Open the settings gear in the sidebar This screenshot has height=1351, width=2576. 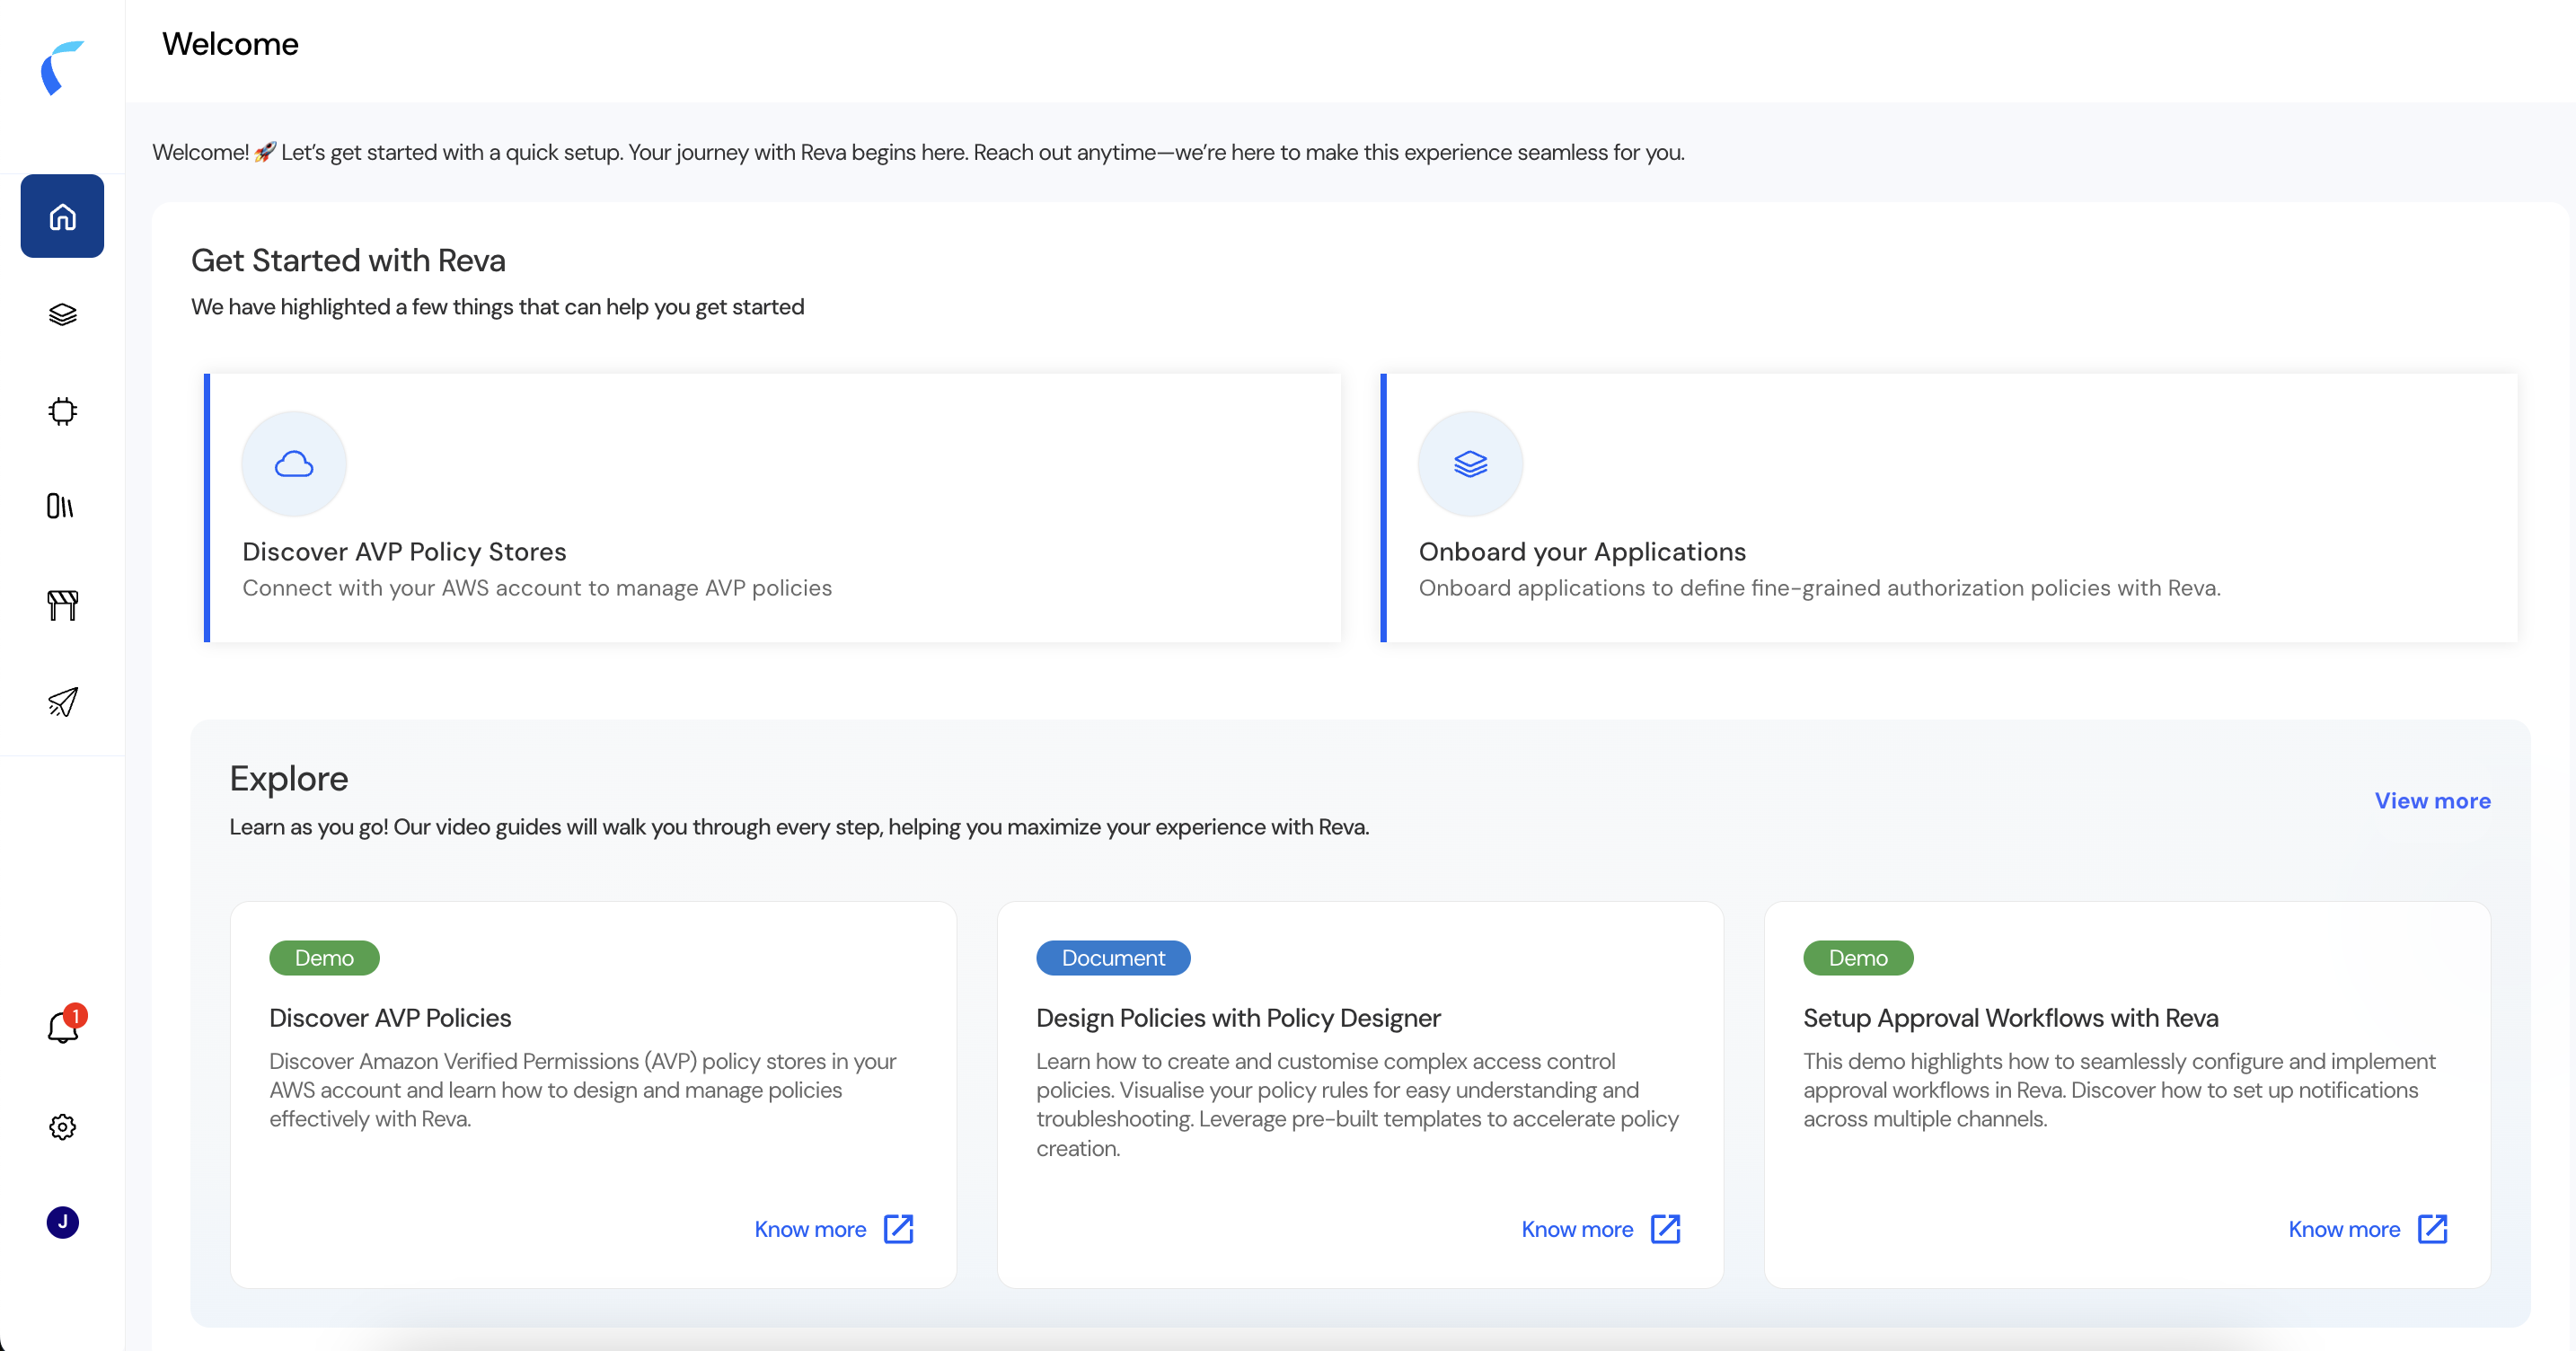62,1126
